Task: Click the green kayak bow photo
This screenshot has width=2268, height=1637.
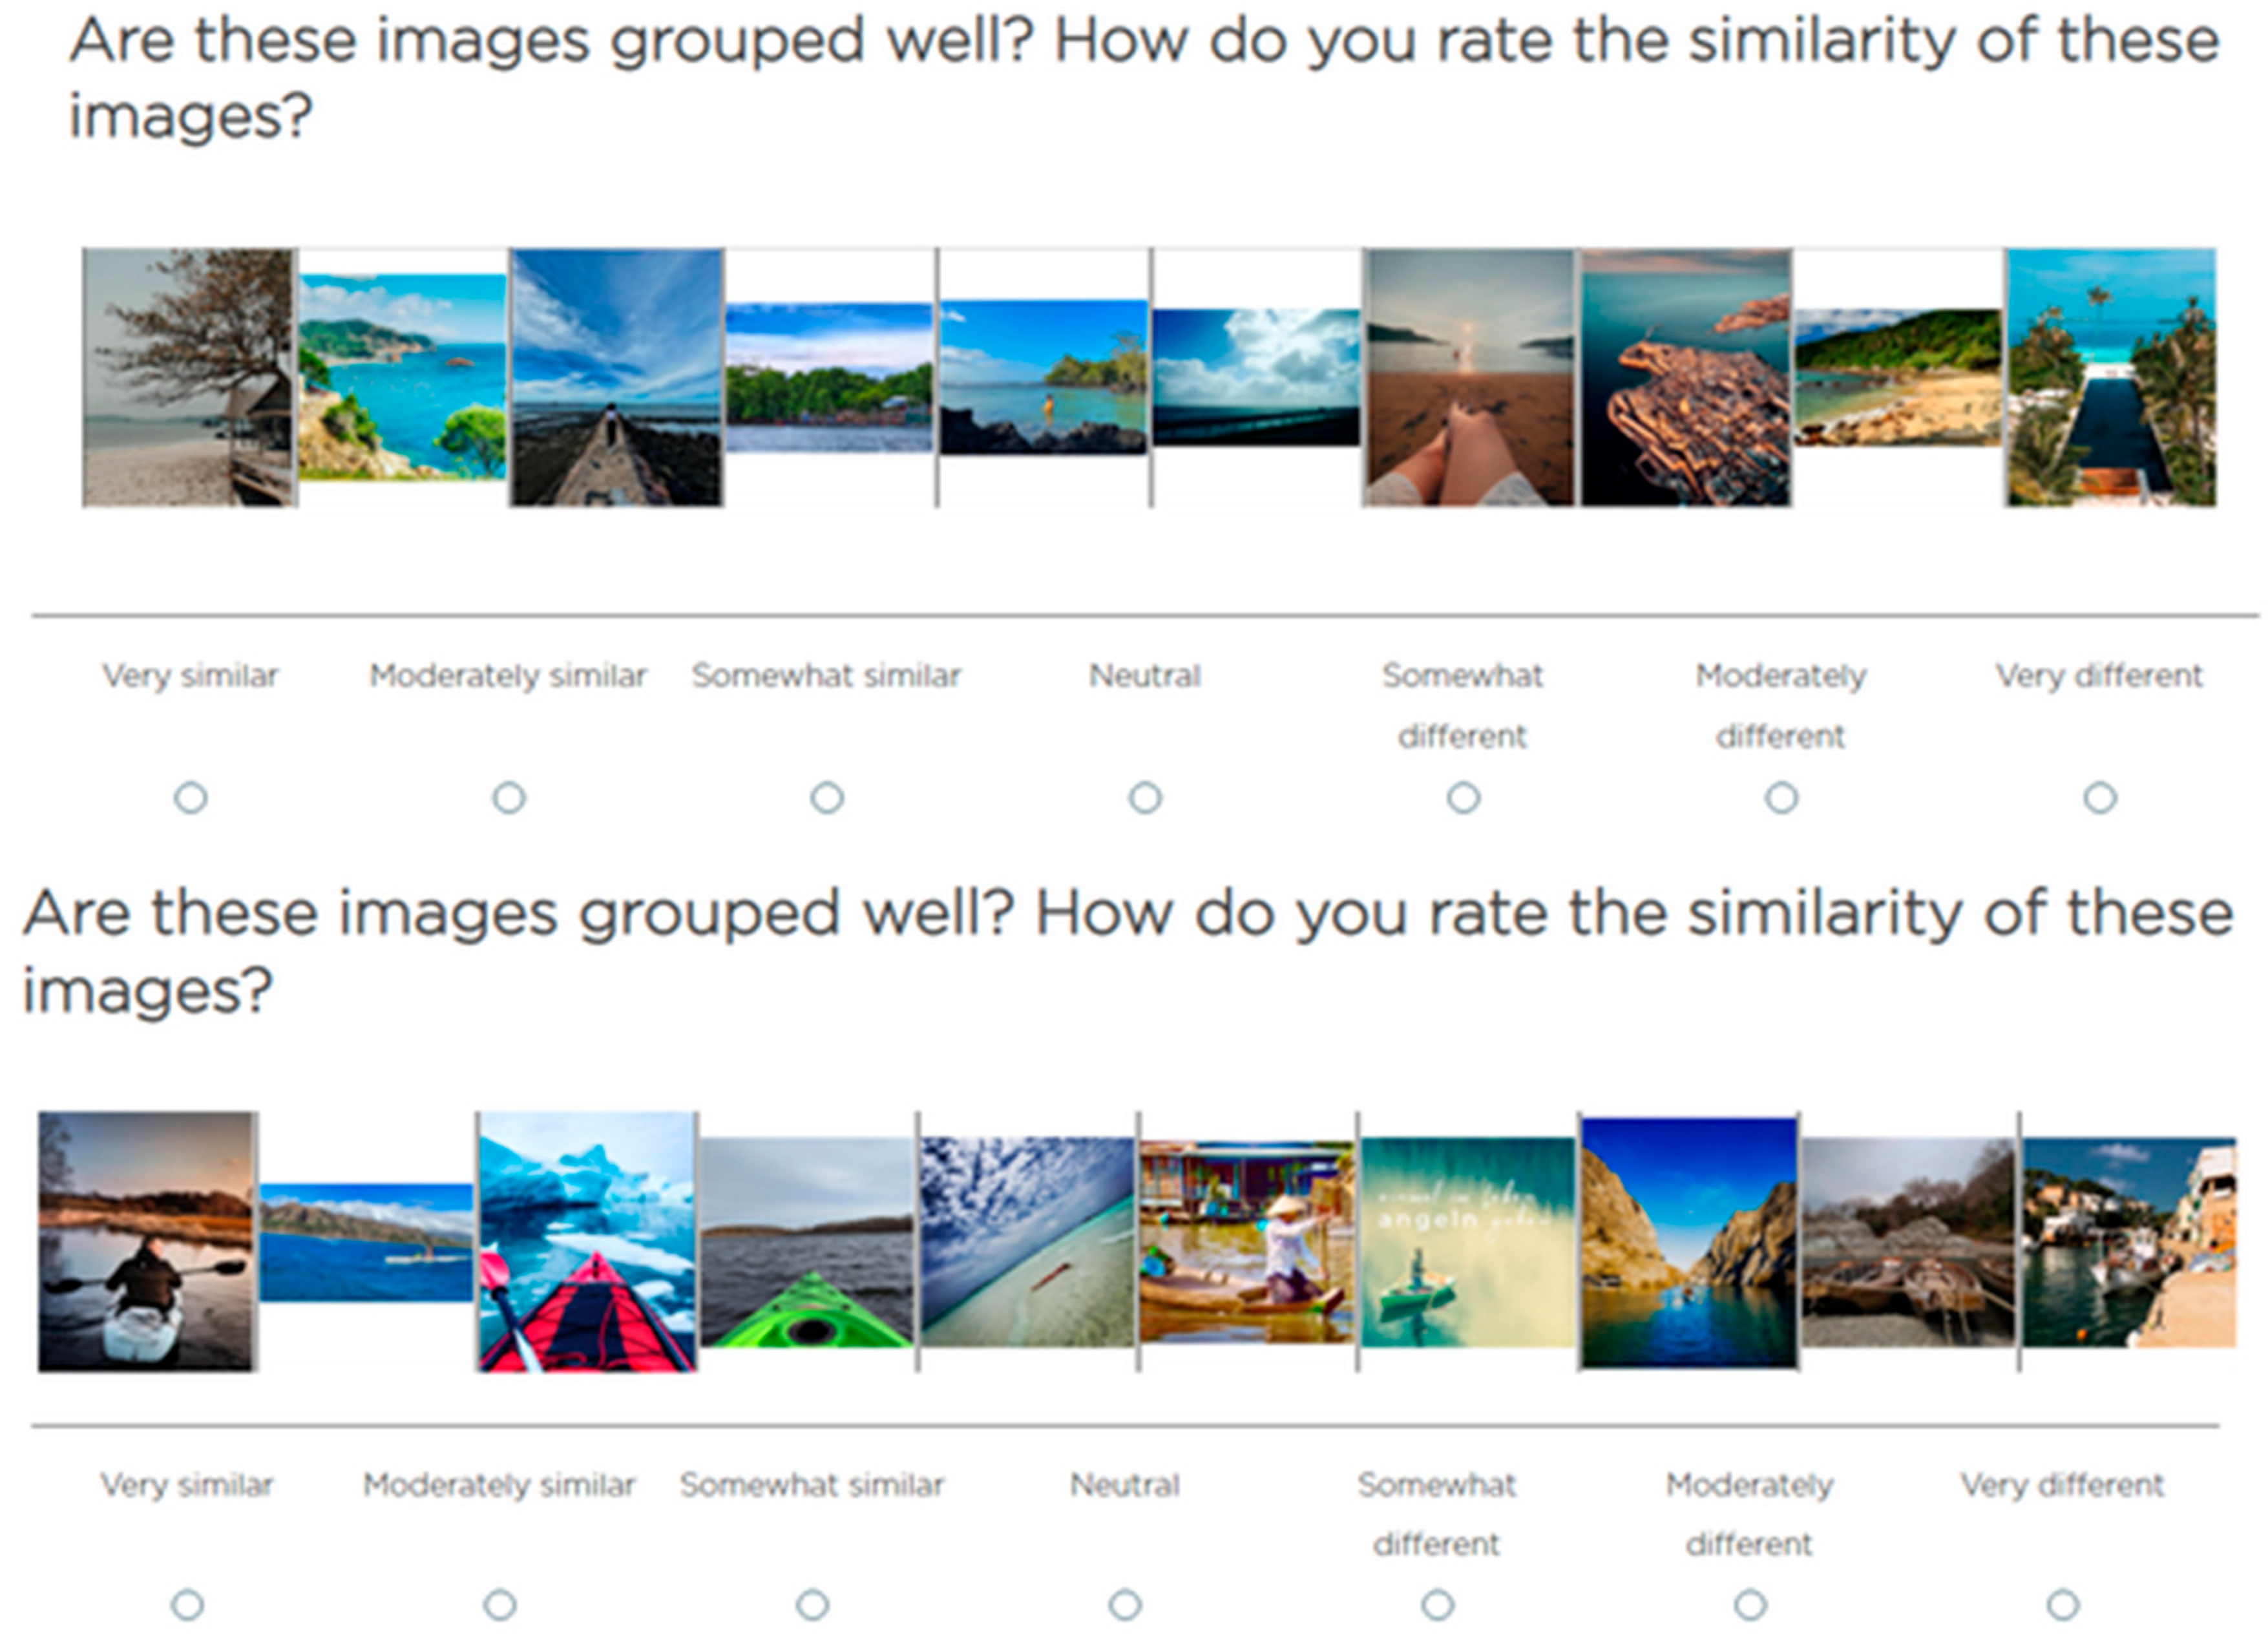Action: tap(807, 1242)
